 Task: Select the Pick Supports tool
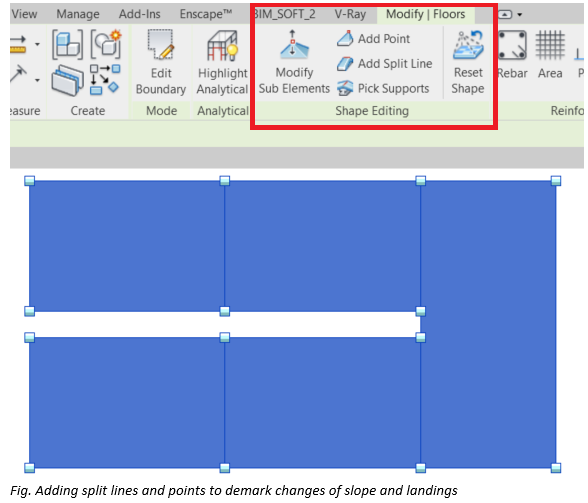point(383,89)
